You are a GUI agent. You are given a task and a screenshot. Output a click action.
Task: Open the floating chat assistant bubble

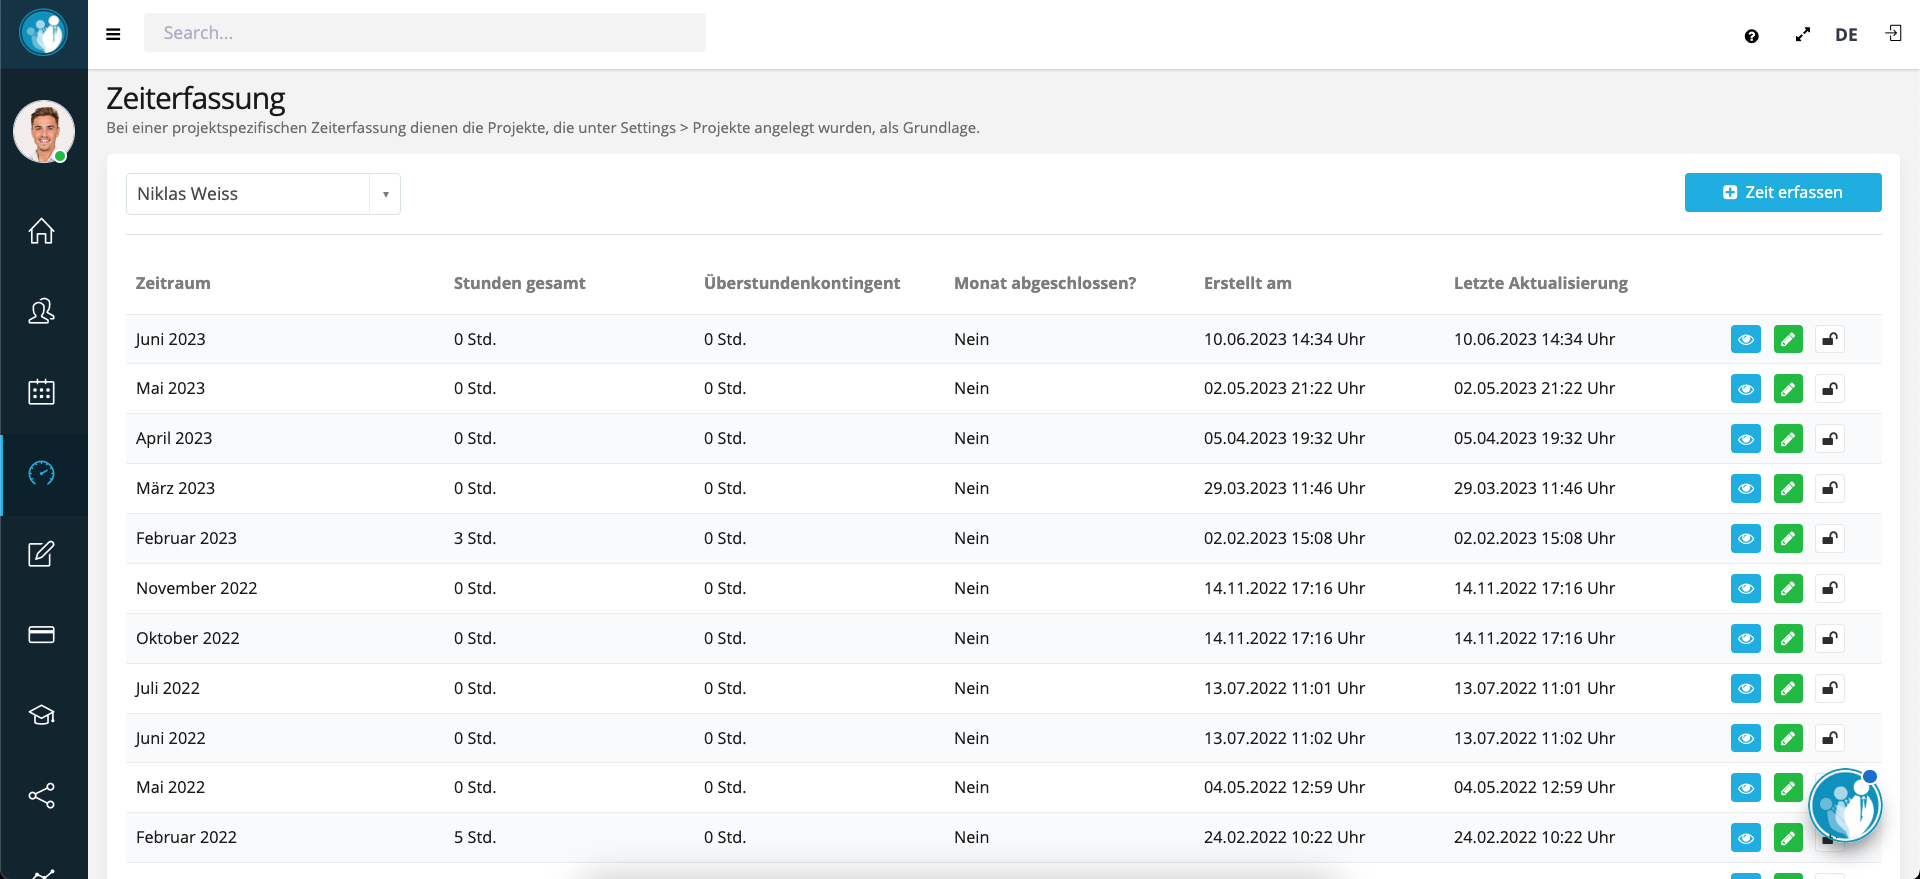pos(1845,805)
